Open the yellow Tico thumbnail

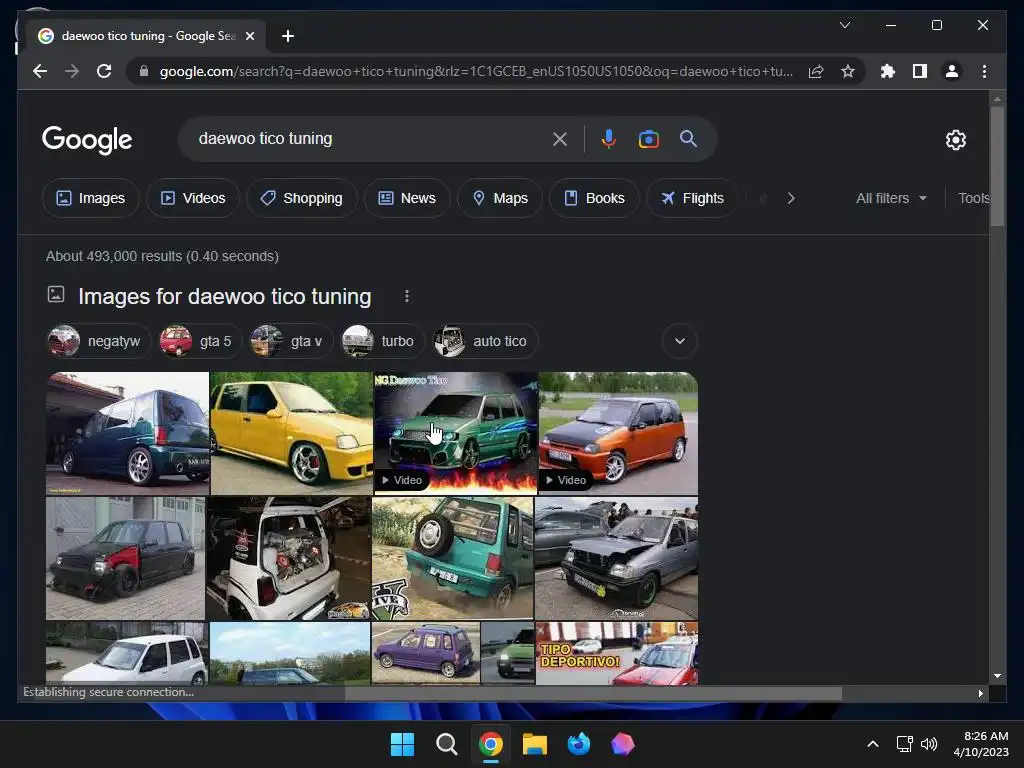tap(291, 433)
